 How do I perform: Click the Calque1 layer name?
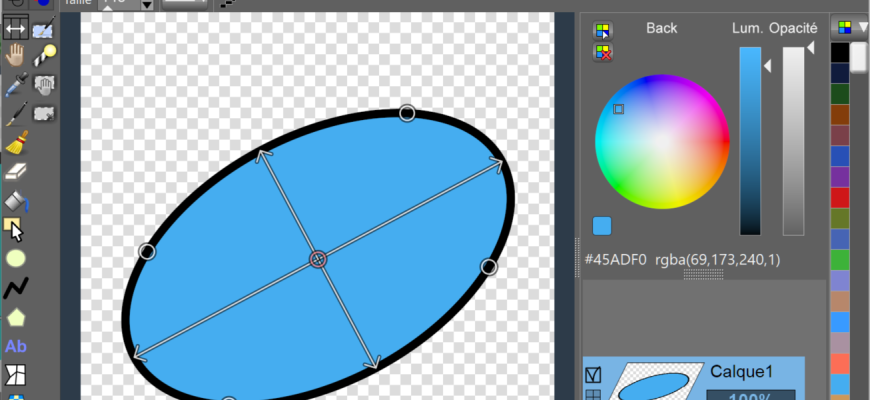(x=741, y=372)
